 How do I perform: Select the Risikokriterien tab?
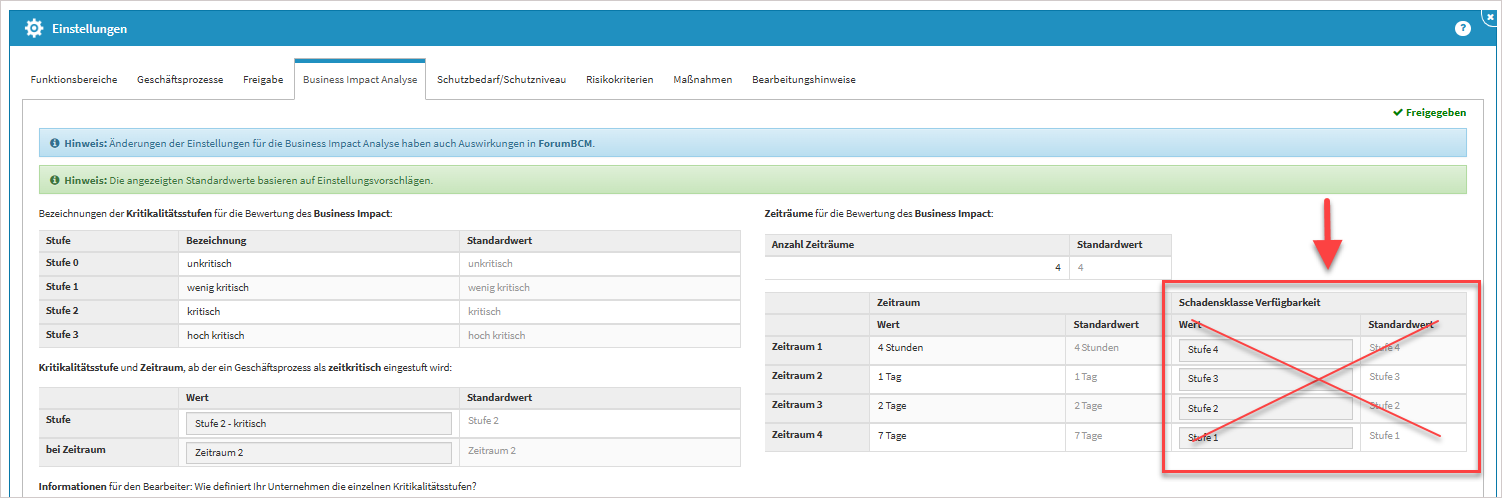[x=619, y=80]
